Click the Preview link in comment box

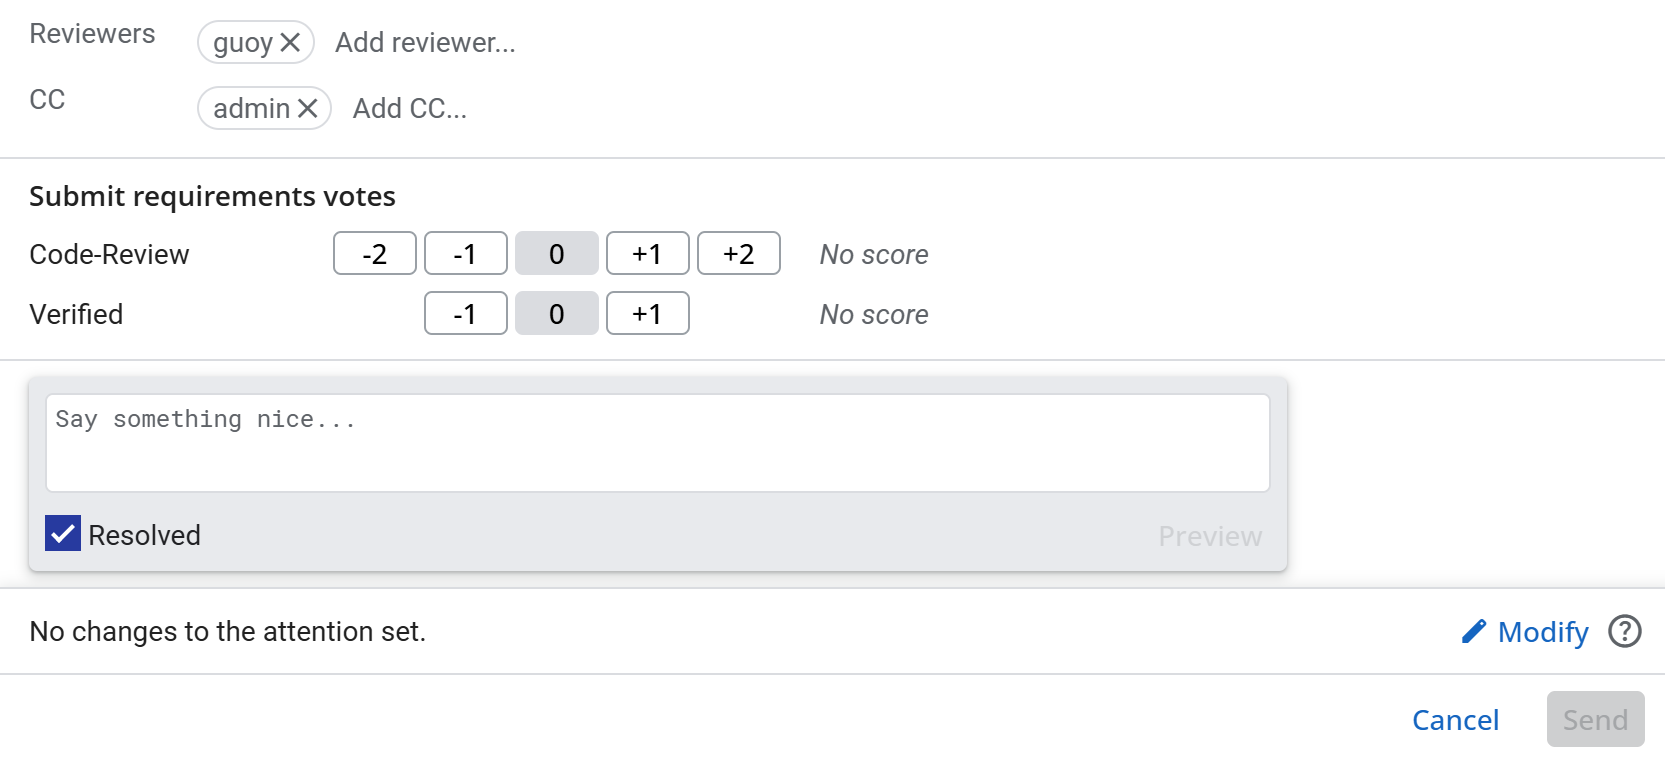pos(1210,536)
